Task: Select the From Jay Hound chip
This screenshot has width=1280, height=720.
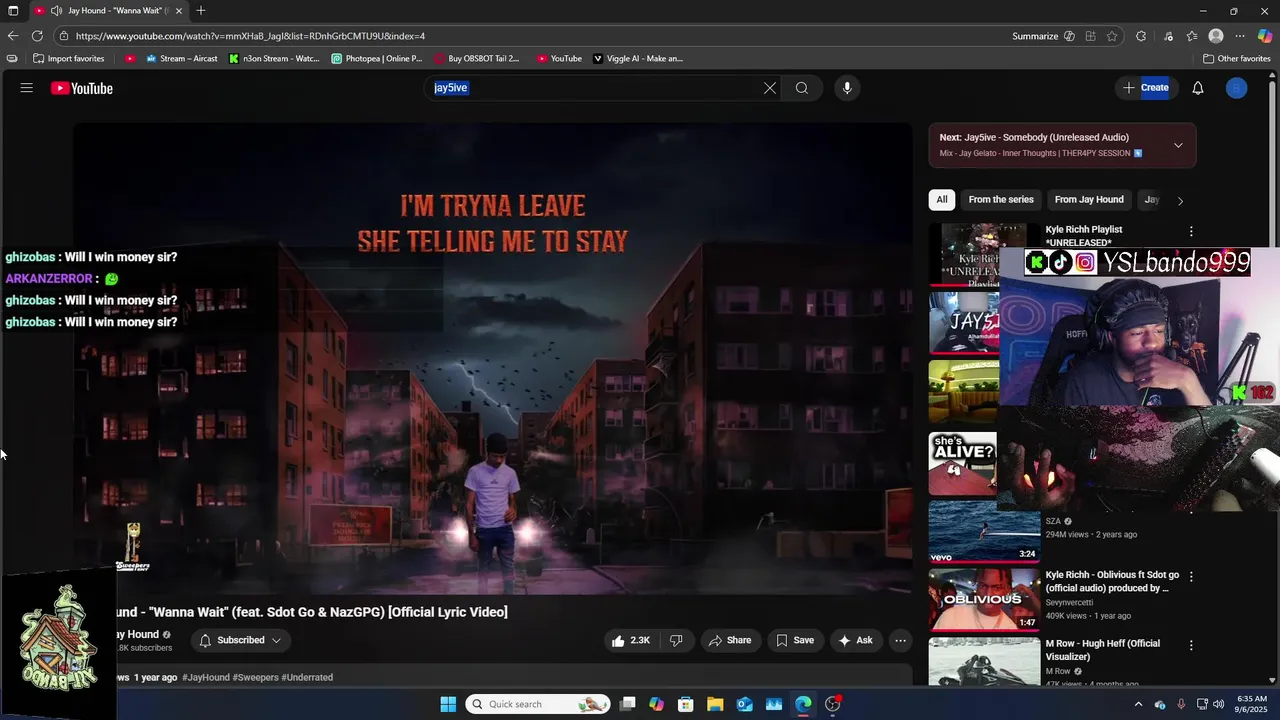Action: coord(1089,199)
